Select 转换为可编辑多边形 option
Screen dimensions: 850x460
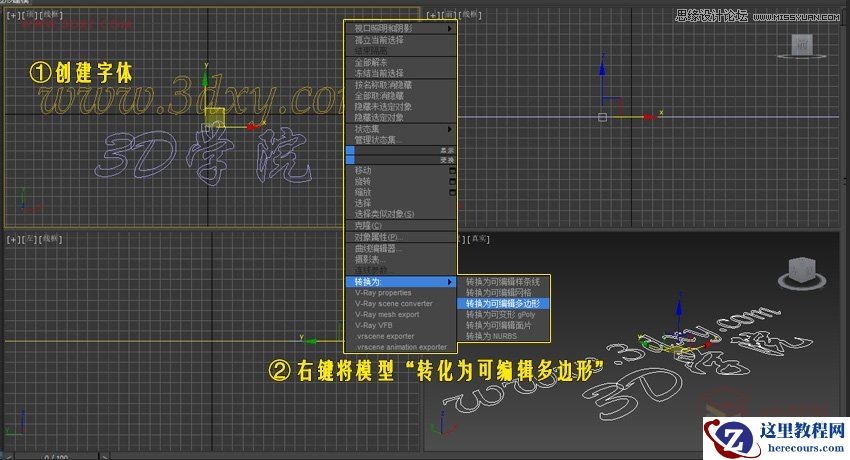504,303
